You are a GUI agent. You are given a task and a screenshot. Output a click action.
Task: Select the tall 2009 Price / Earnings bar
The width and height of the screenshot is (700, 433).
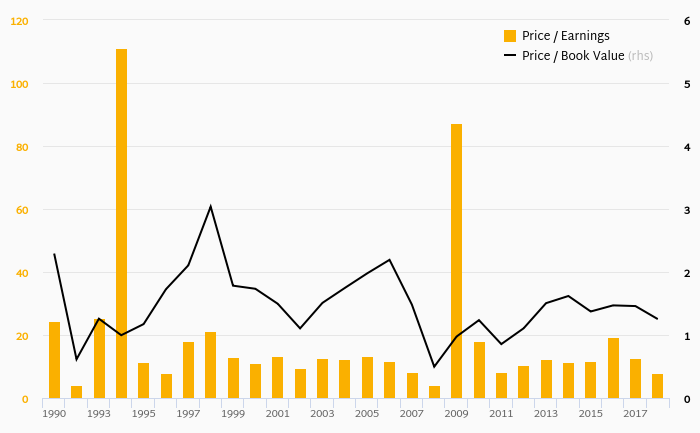click(456, 261)
